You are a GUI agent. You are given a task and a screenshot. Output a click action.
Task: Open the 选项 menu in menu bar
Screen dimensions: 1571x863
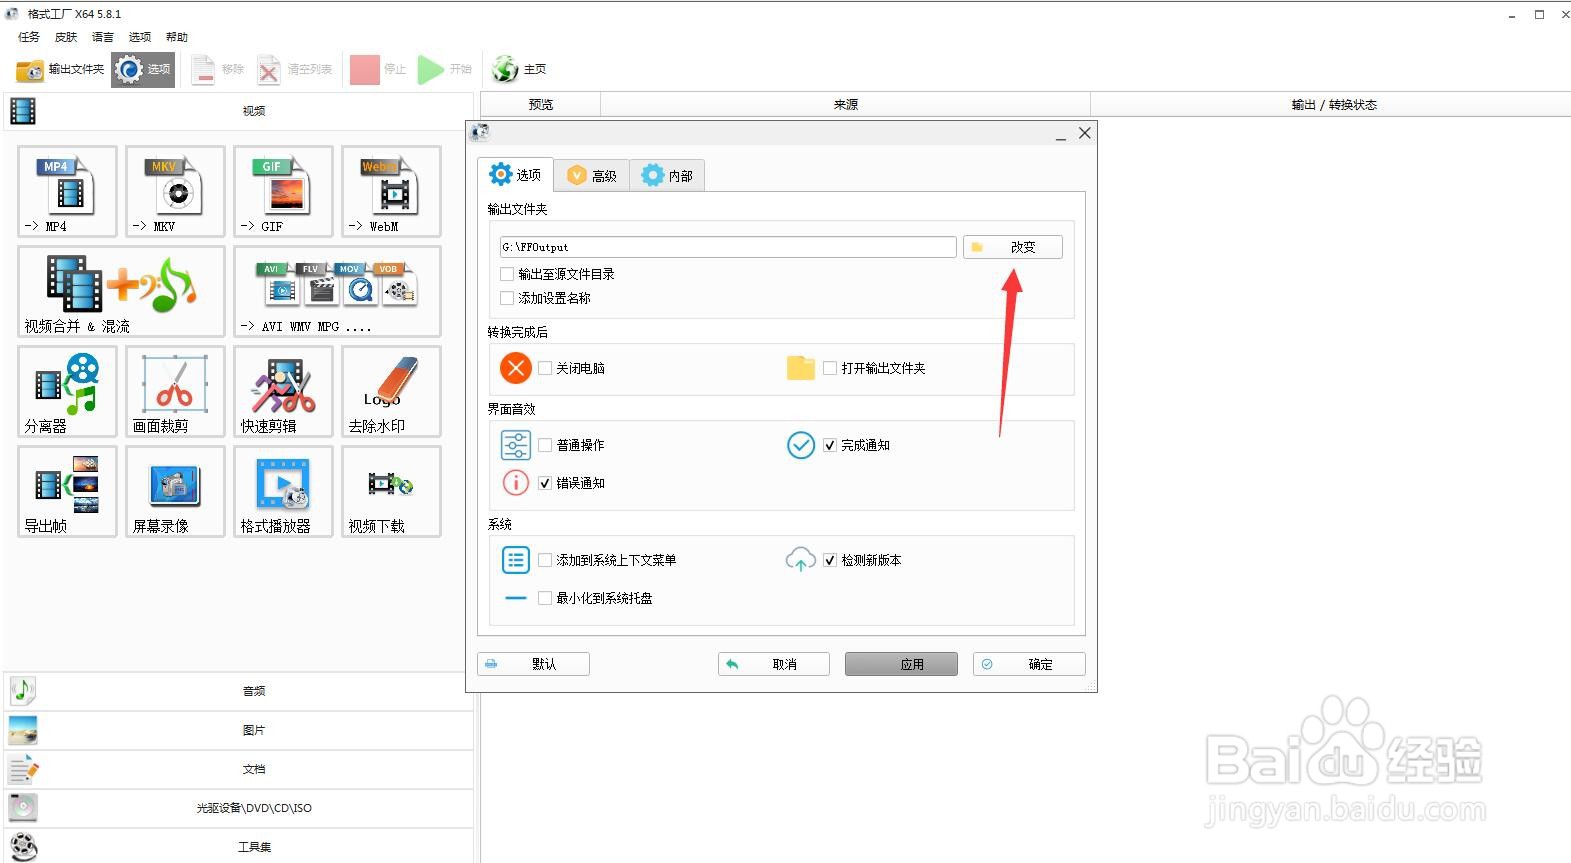coord(140,37)
